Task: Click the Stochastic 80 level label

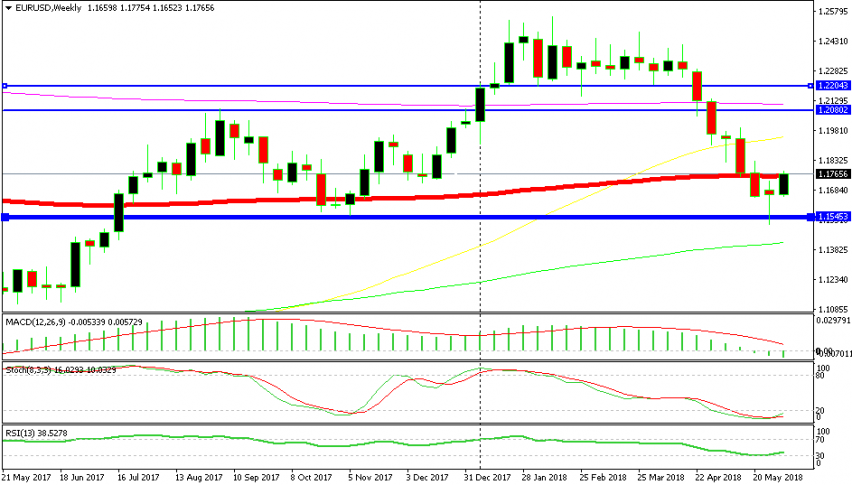Action: [821, 376]
